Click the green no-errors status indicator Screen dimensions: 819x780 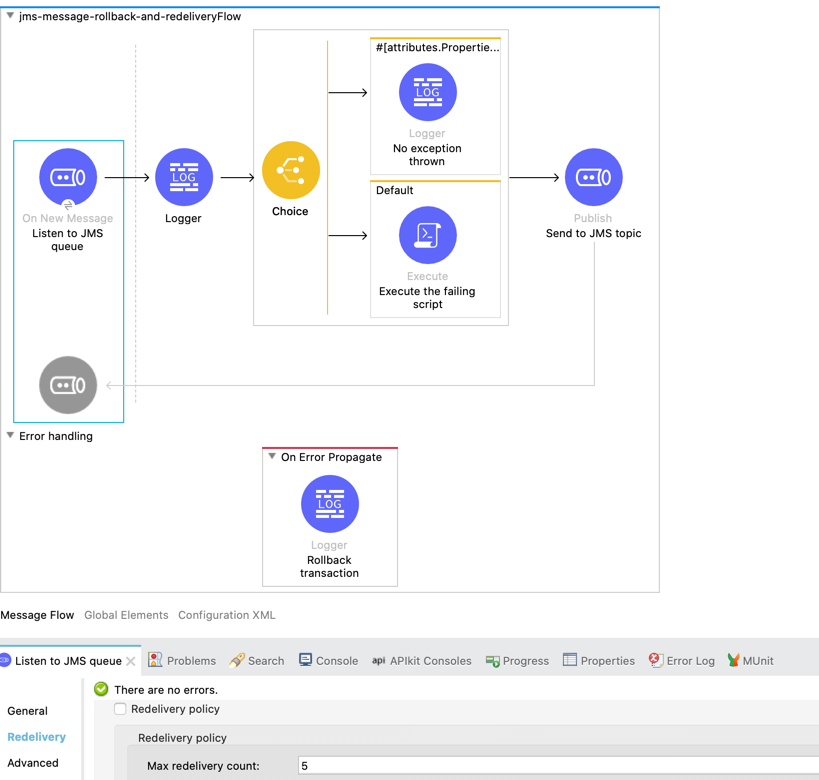(x=100, y=689)
